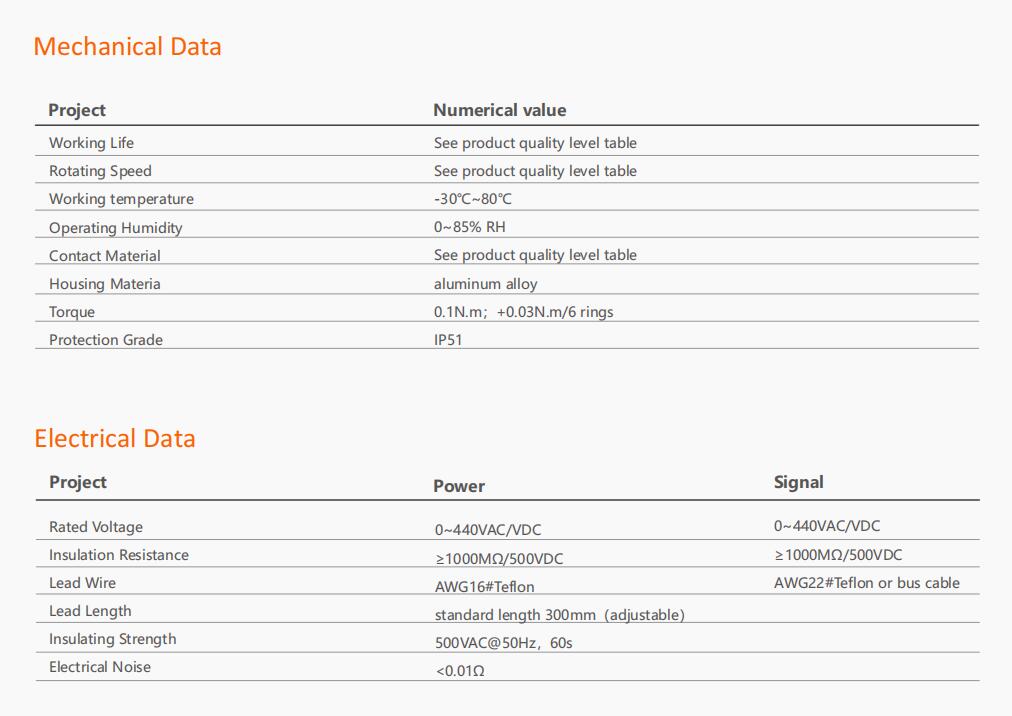Select the Contact Material label
The width and height of the screenshot is (1012, 716).
click(x=105, y=256)
